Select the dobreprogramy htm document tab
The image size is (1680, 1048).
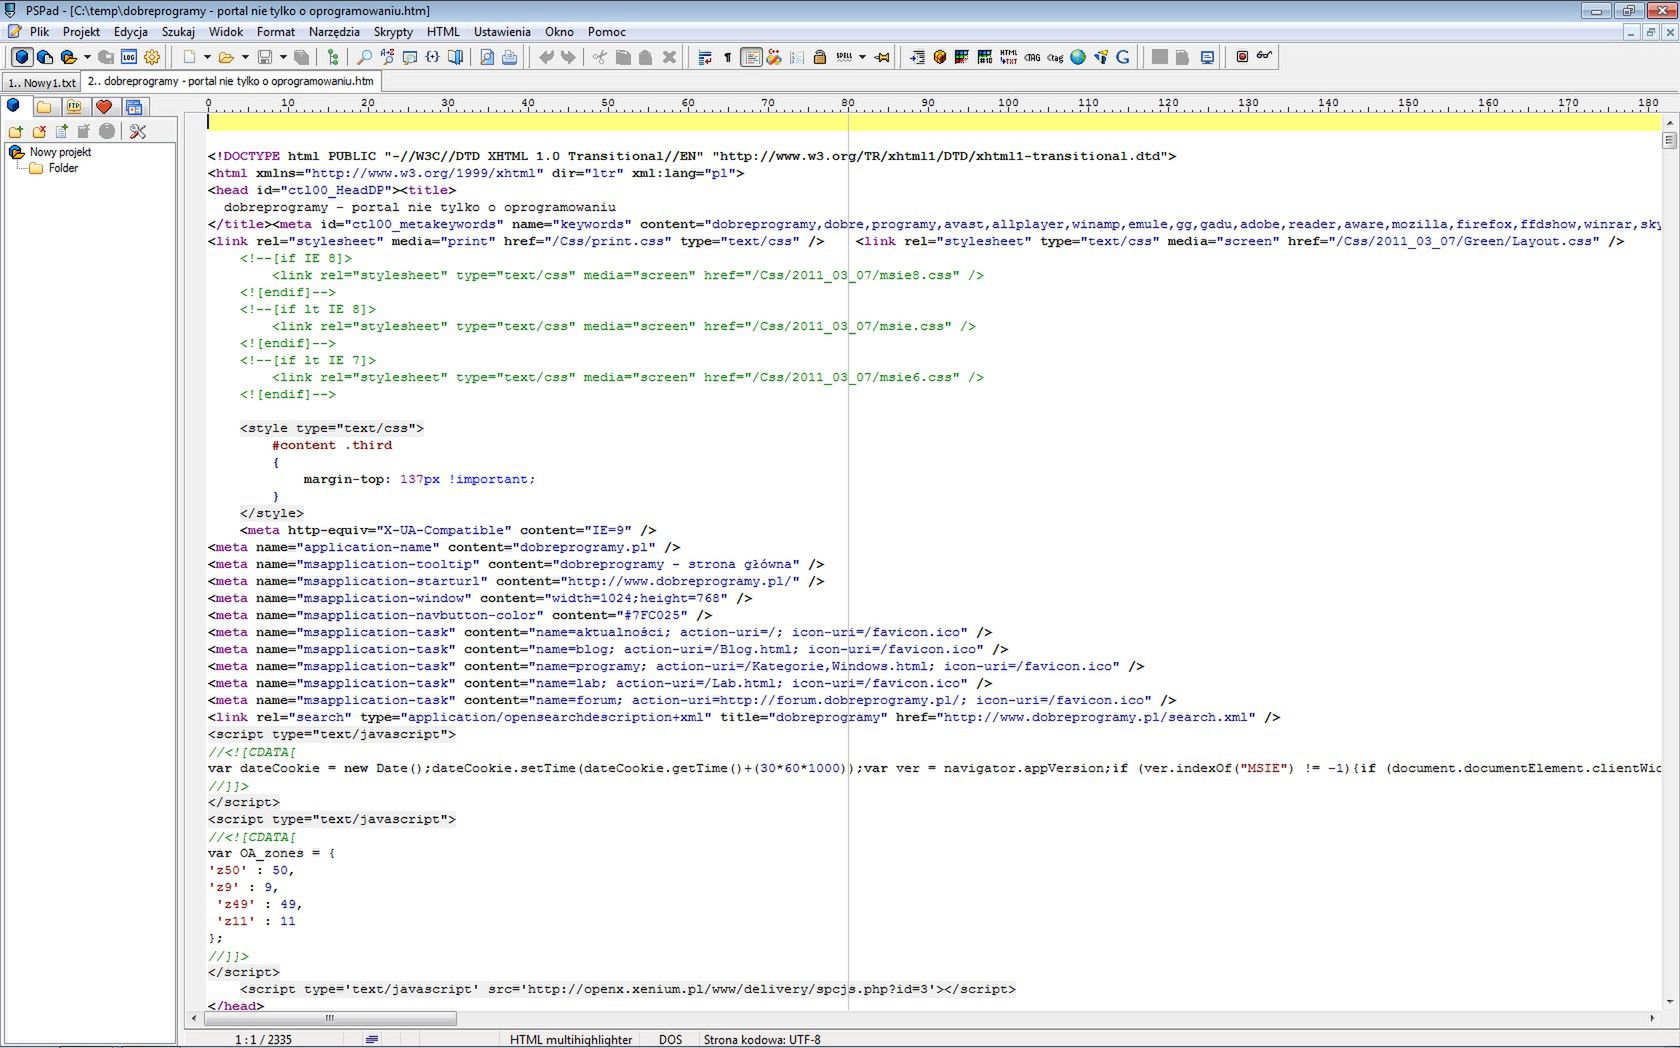[231, 82]
